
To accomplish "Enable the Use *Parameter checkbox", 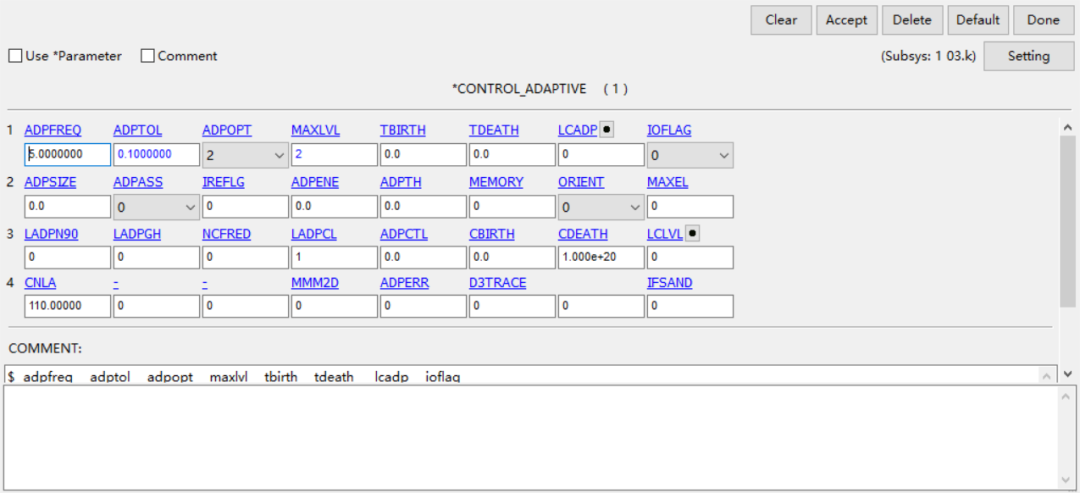I will [x=14, y=56].
